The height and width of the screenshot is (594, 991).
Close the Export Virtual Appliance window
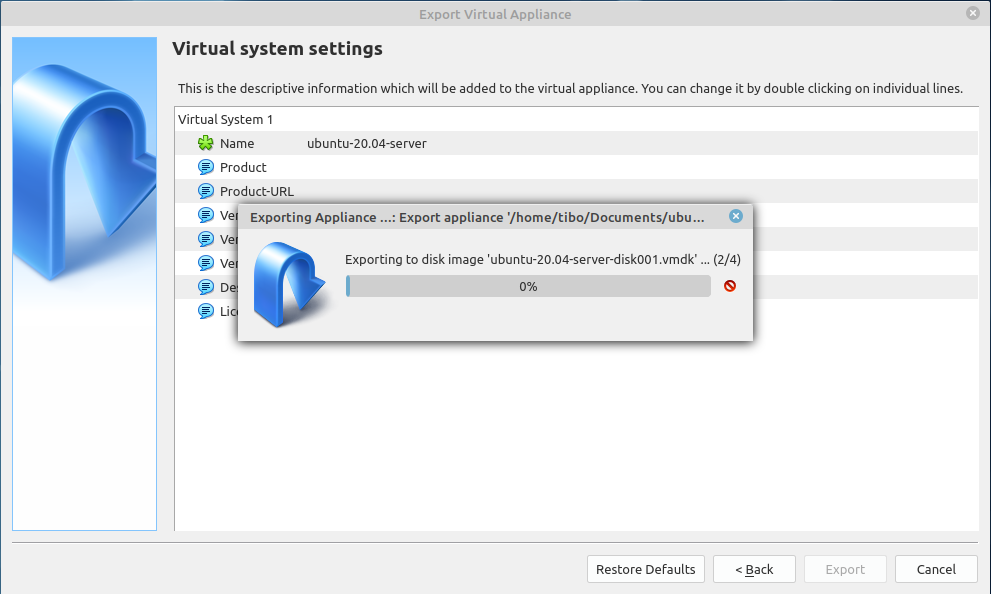click(x=973, y=13)
